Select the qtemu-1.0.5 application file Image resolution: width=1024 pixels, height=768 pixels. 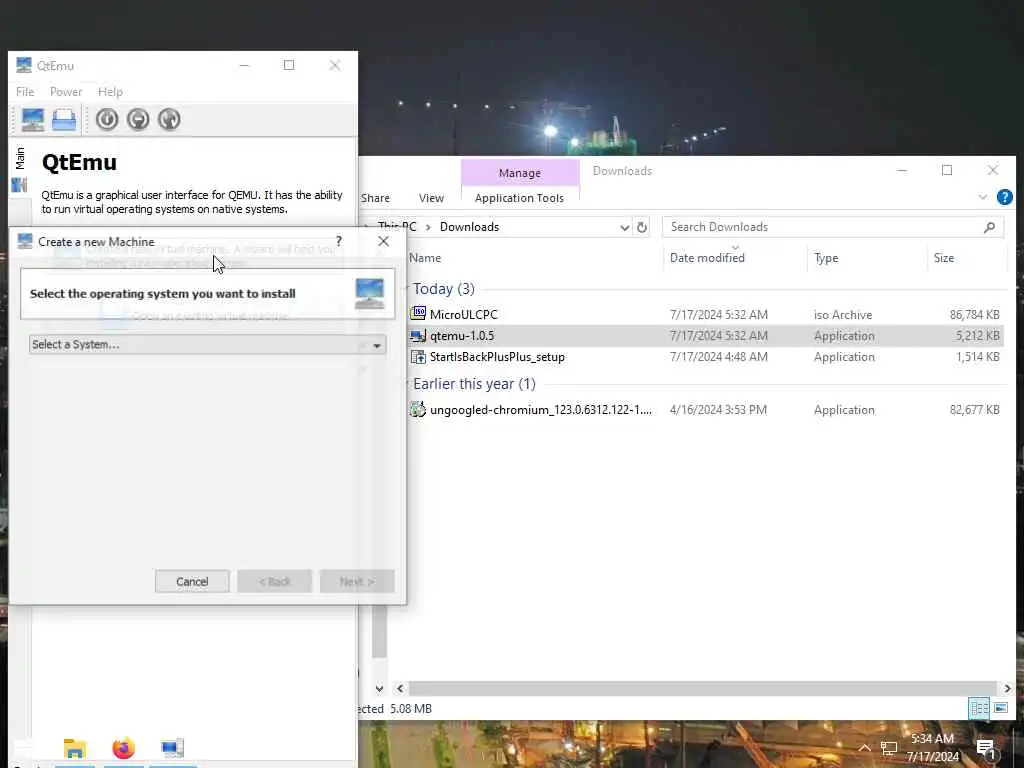point(462,336)
